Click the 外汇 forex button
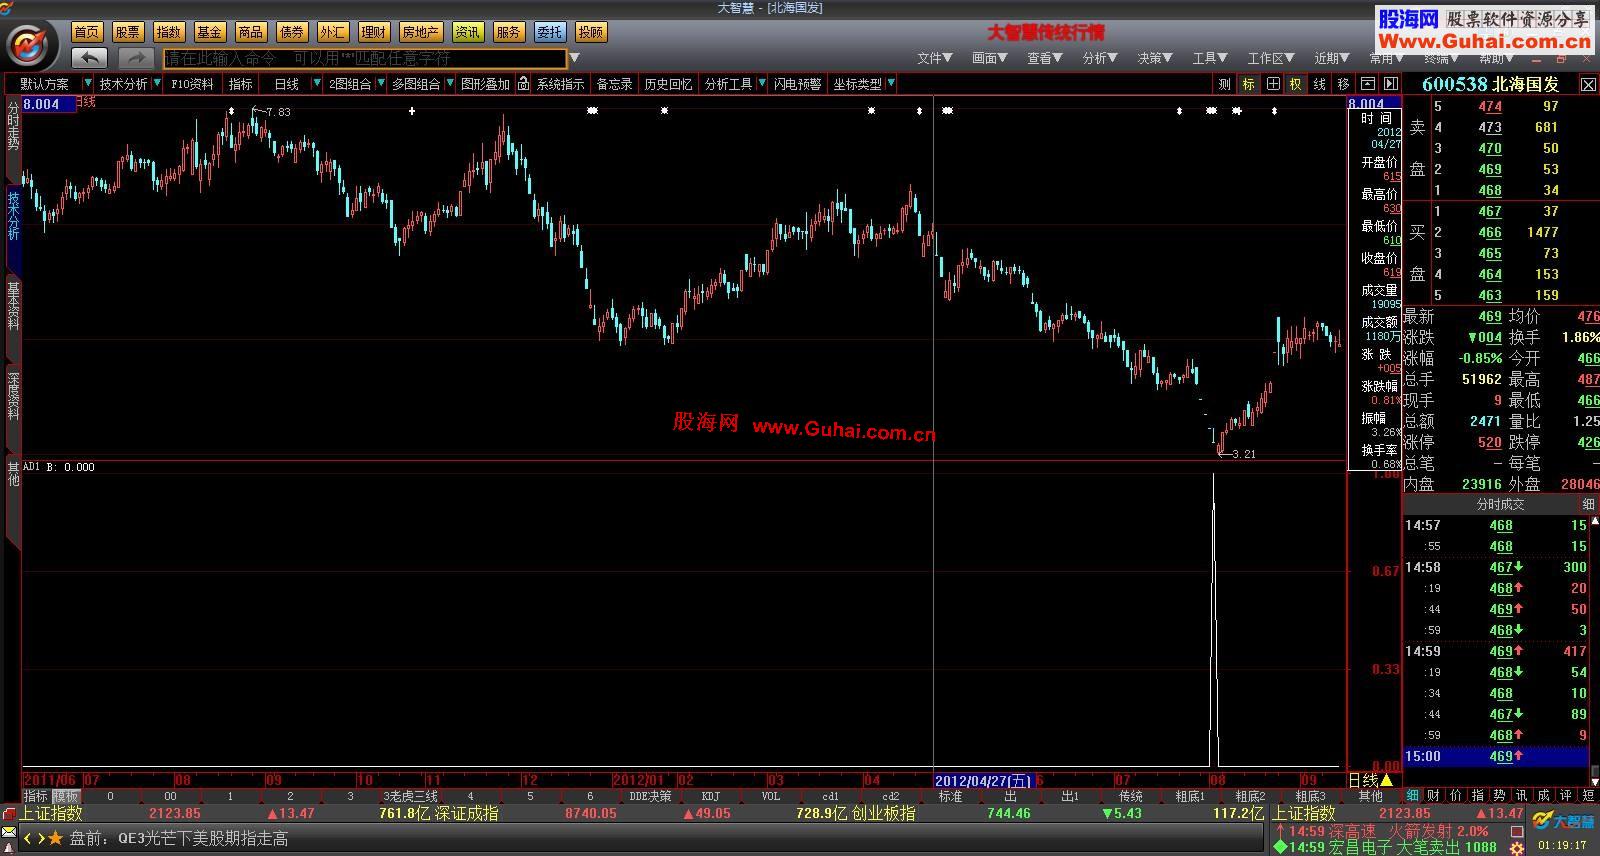 (332, 32)
